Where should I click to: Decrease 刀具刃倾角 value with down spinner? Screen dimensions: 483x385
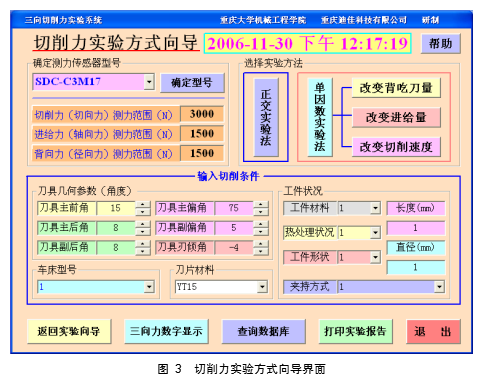(261, 251)
